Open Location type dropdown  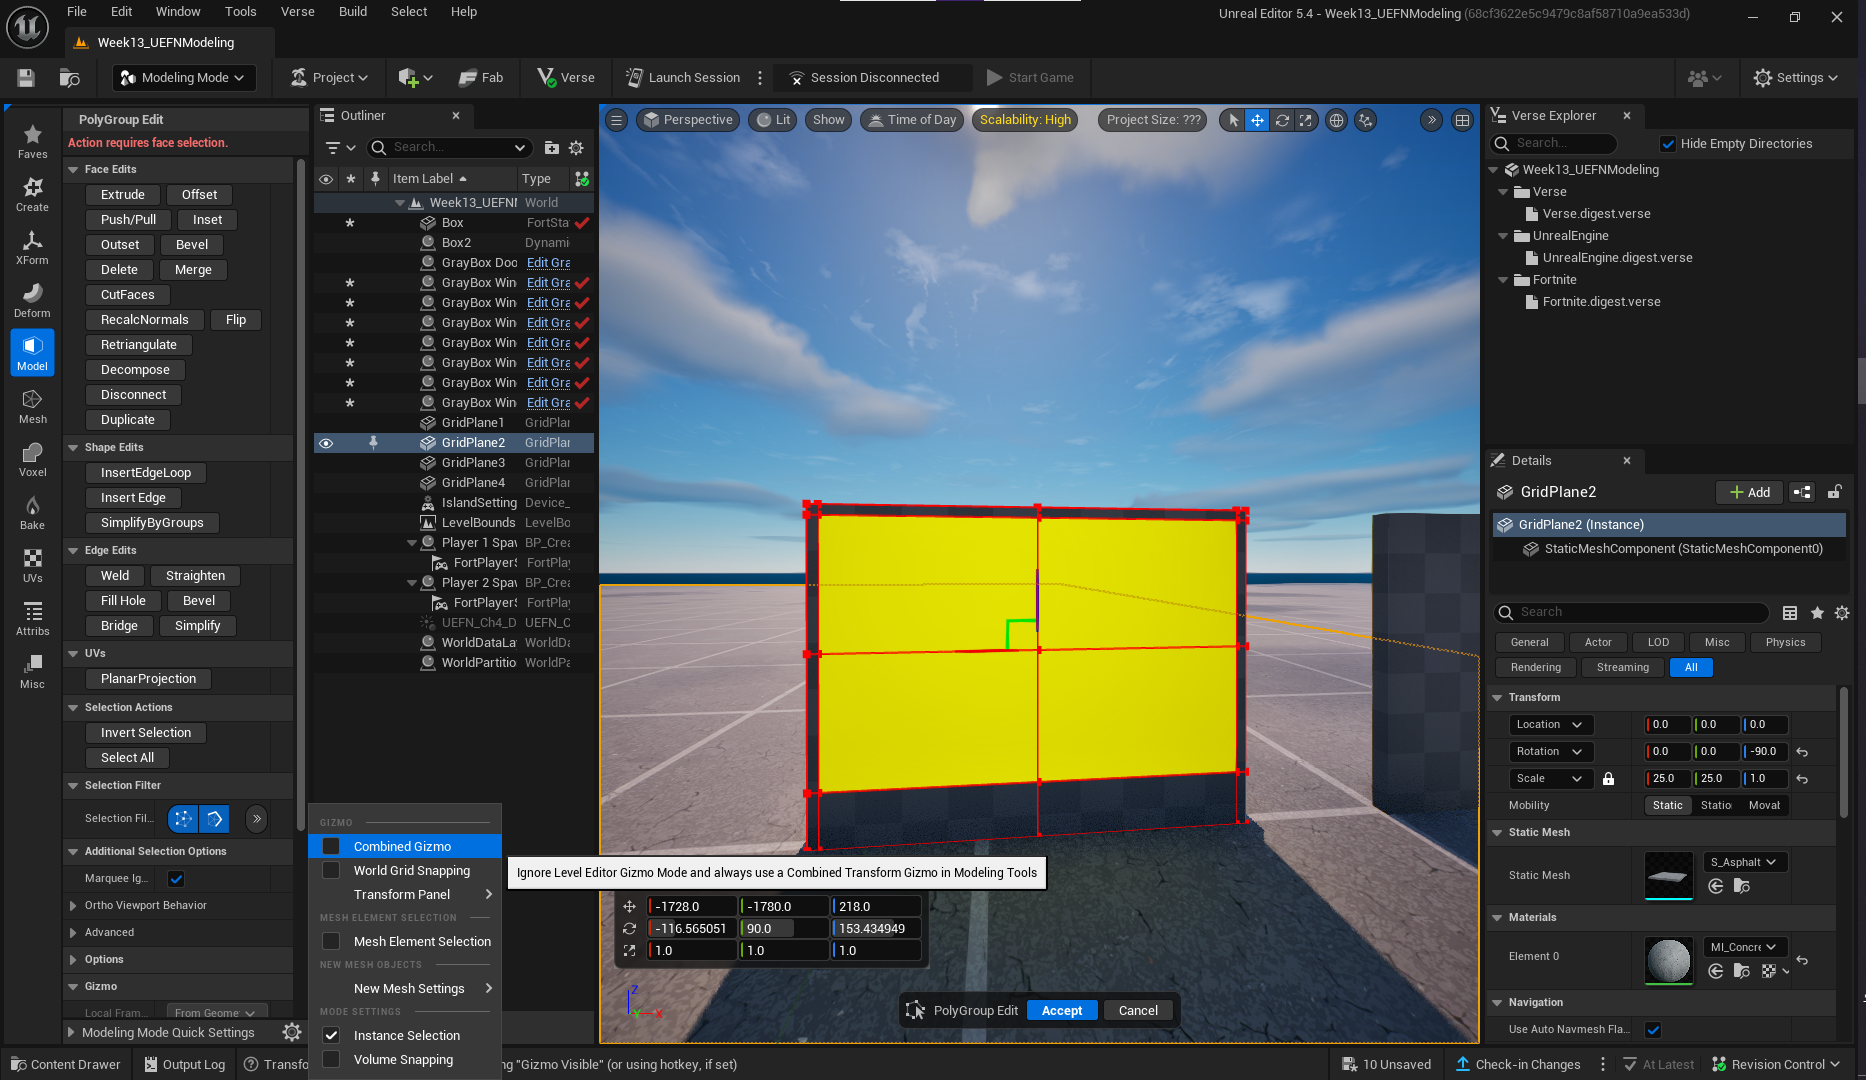pyautogui.click(x=1550, y=724)
